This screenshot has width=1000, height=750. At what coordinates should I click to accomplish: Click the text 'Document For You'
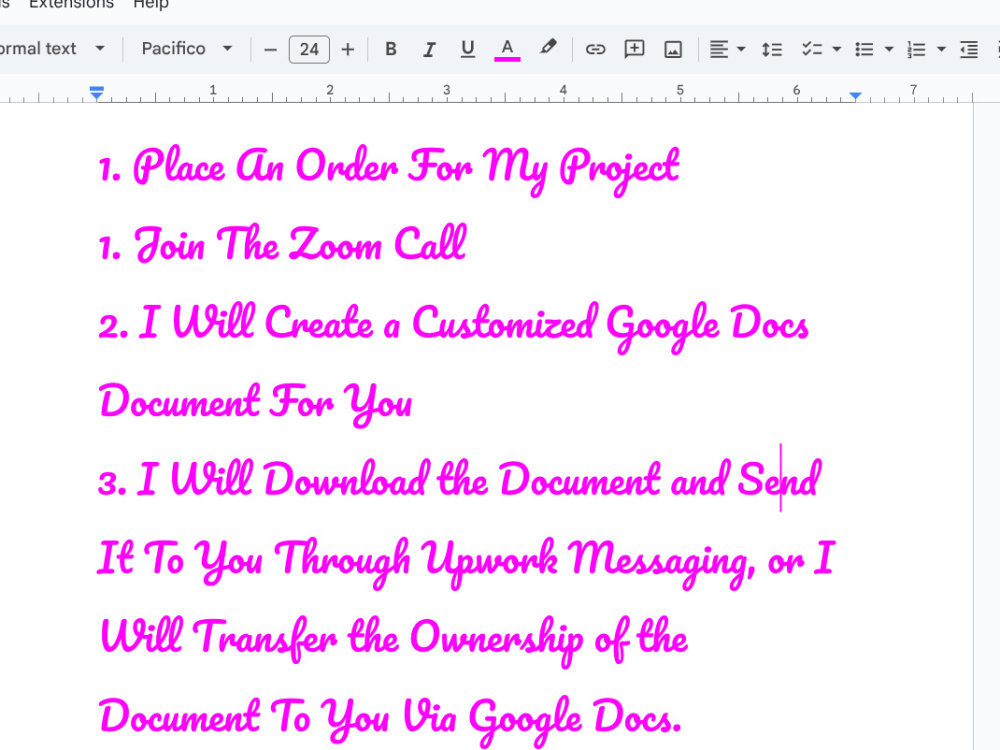[x=256, y=403]
